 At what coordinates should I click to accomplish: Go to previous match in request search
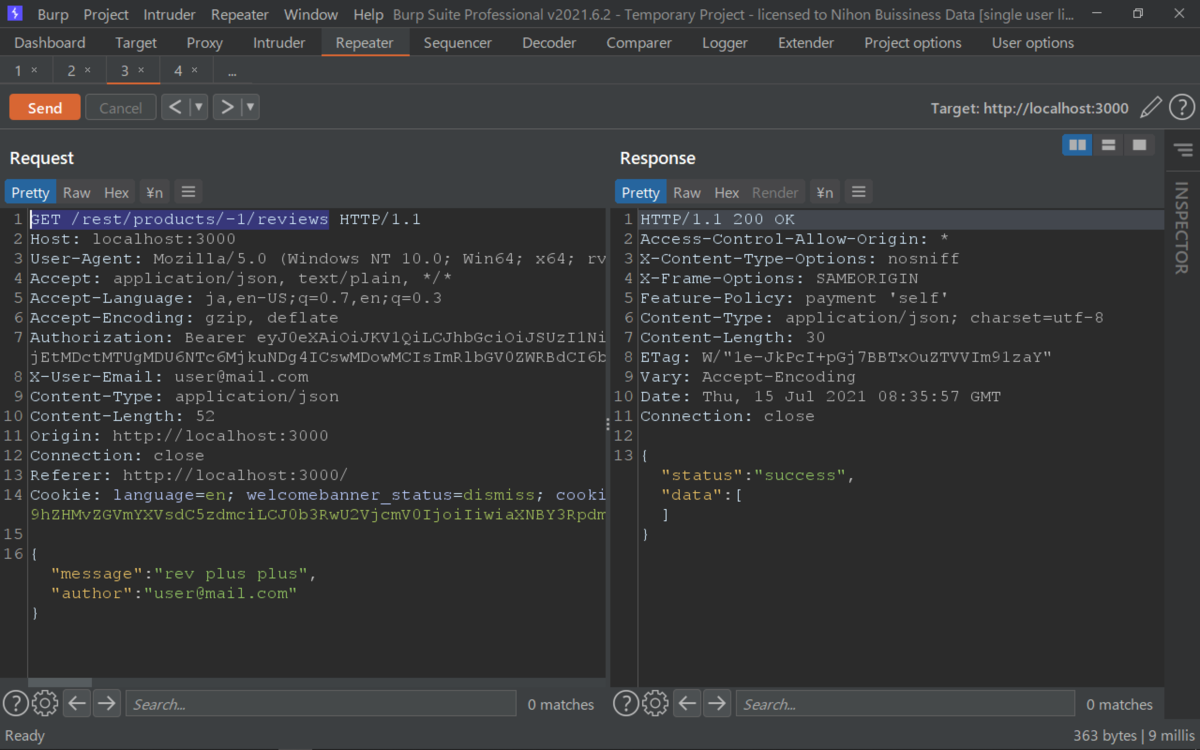[77, 703]
